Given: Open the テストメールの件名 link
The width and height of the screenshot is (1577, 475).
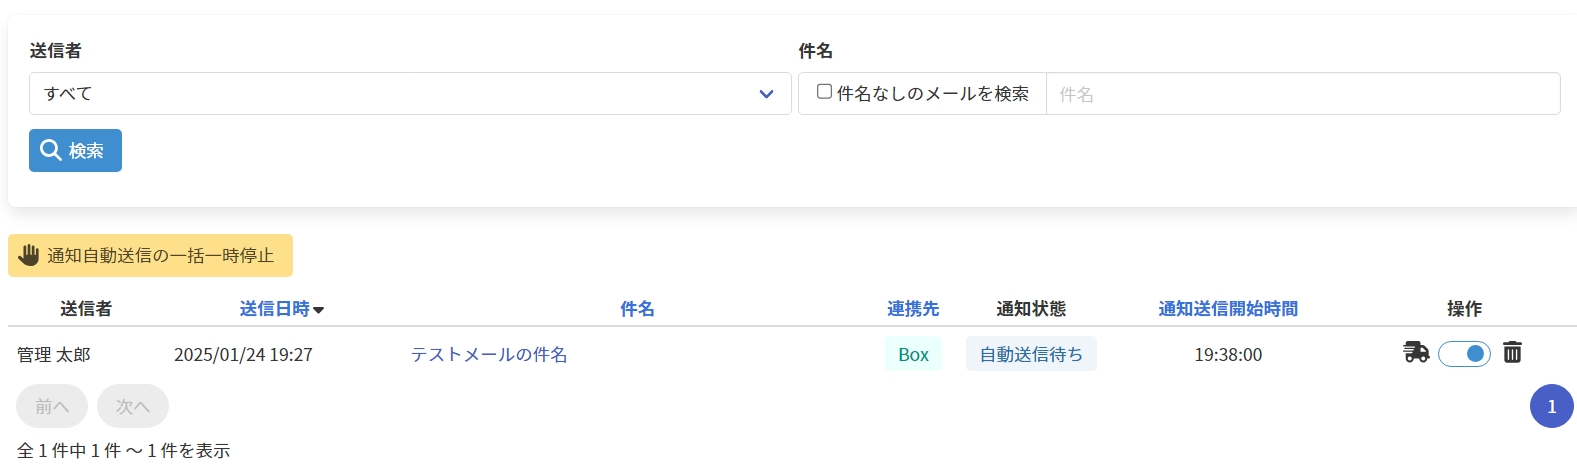Looking at the screenshot, I should tap(489, 355).
